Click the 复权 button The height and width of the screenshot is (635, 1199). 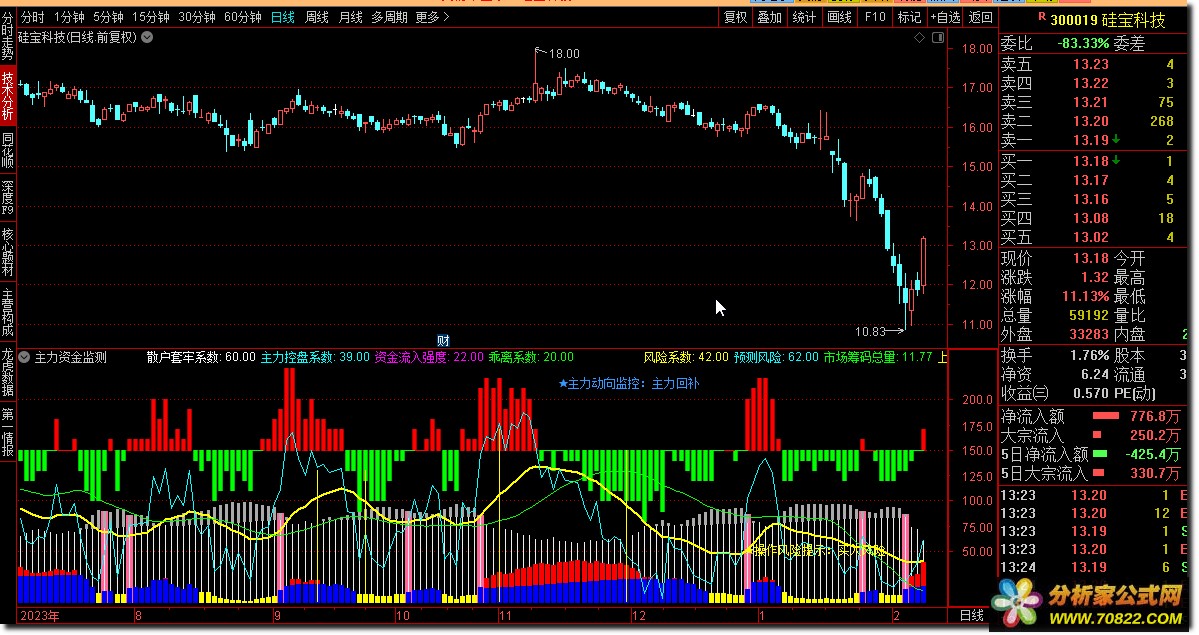coord(735,17)
